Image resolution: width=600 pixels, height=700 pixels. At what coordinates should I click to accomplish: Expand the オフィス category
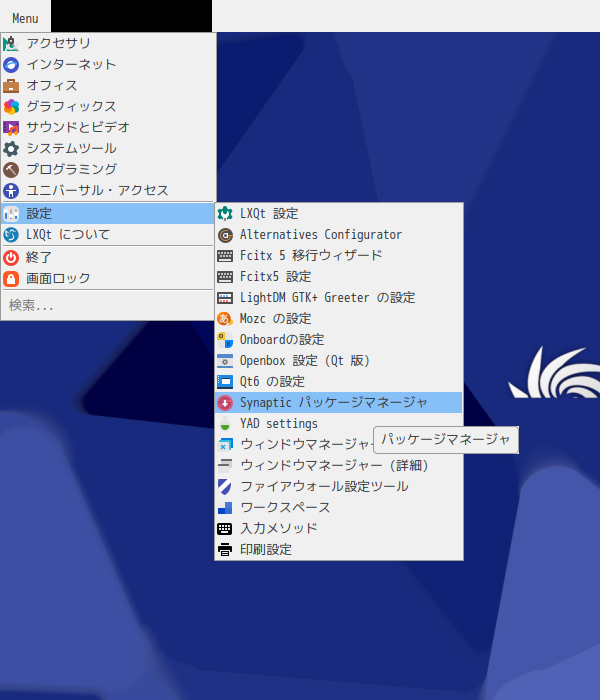pos(108,86)
